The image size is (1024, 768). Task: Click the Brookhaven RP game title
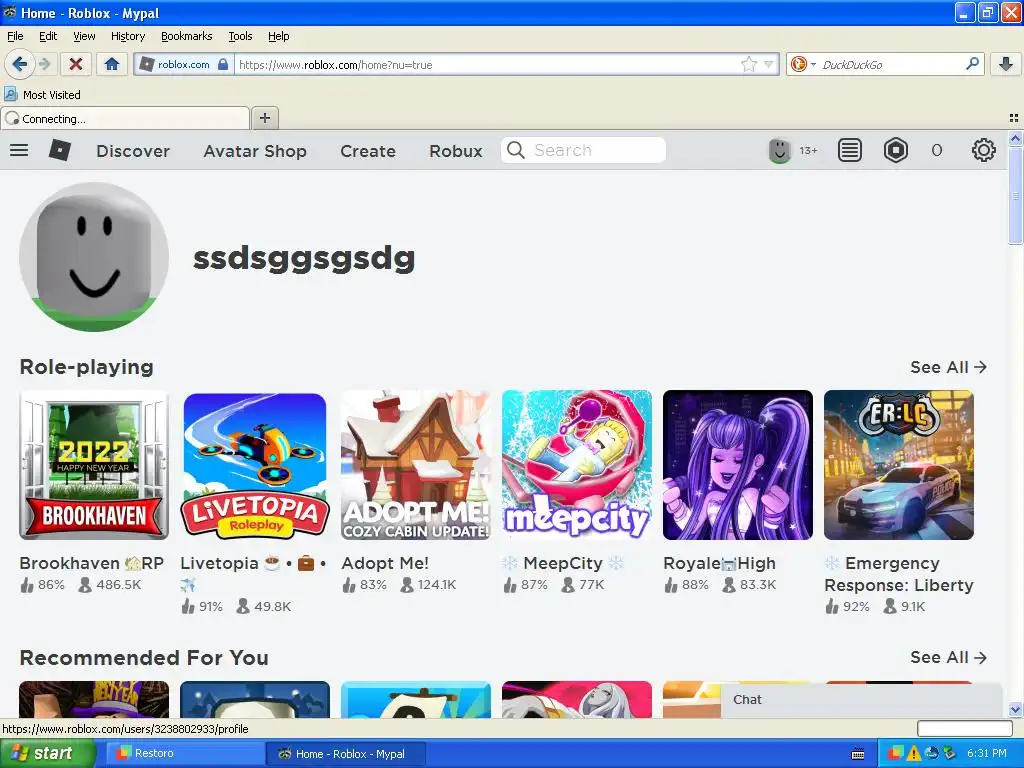click(91, 563)
